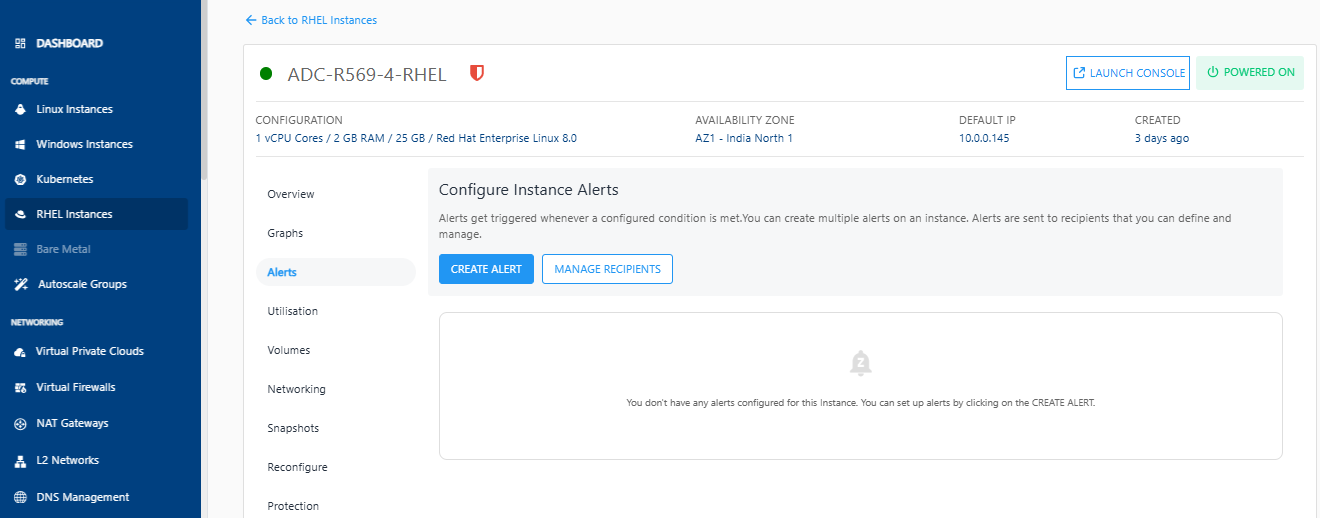
Task: Click the instance name ADC-R569-4-RHEL
Action: pos(367,74)
